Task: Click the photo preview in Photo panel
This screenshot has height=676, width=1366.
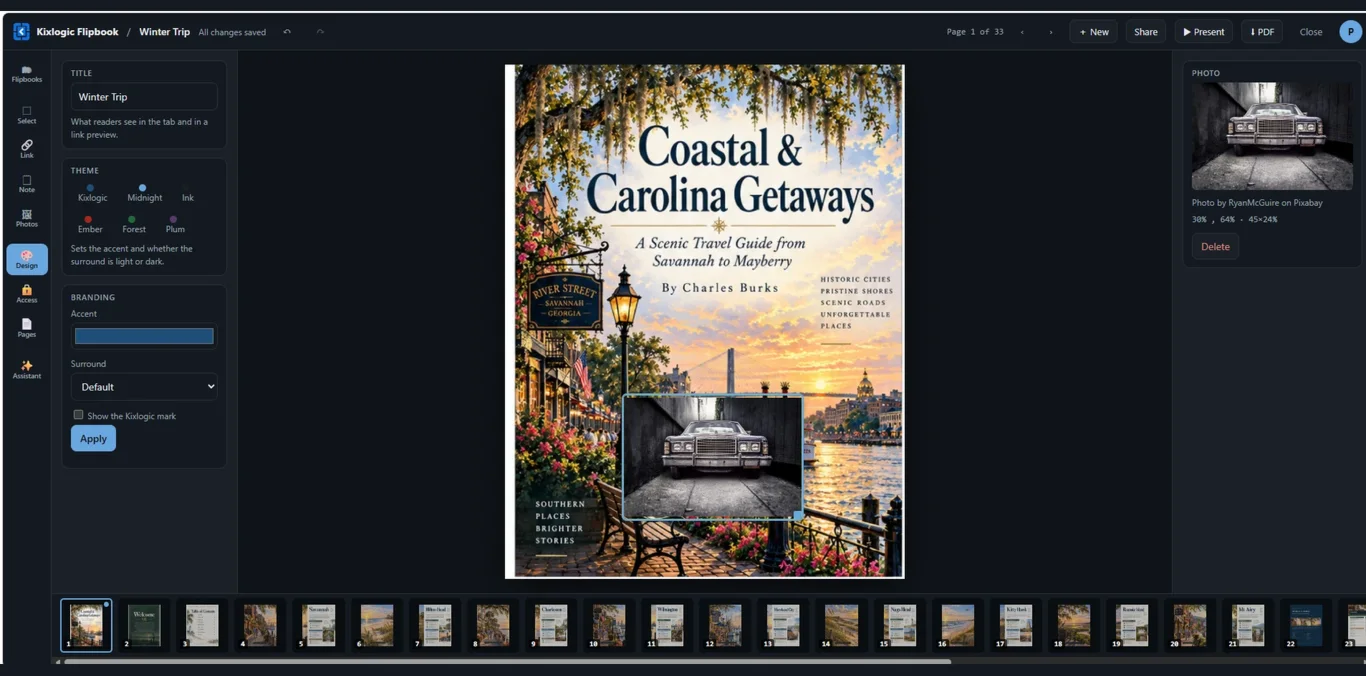Action: pyautogui.click(x=1272, y=136)
